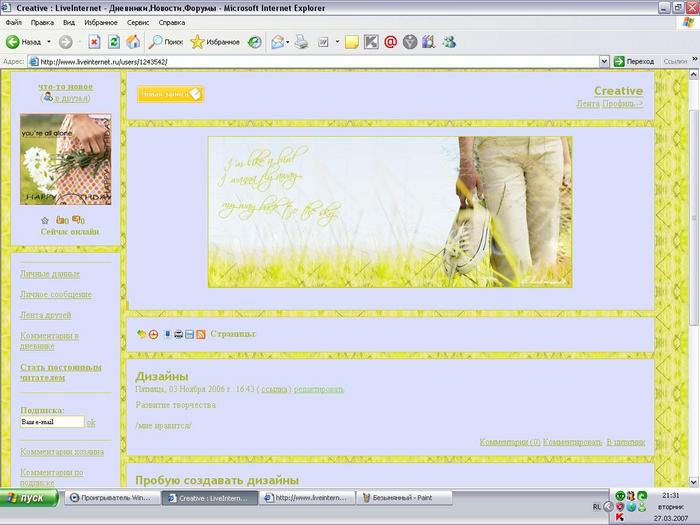
Task: Open the Файл menu
Action: 14,22
